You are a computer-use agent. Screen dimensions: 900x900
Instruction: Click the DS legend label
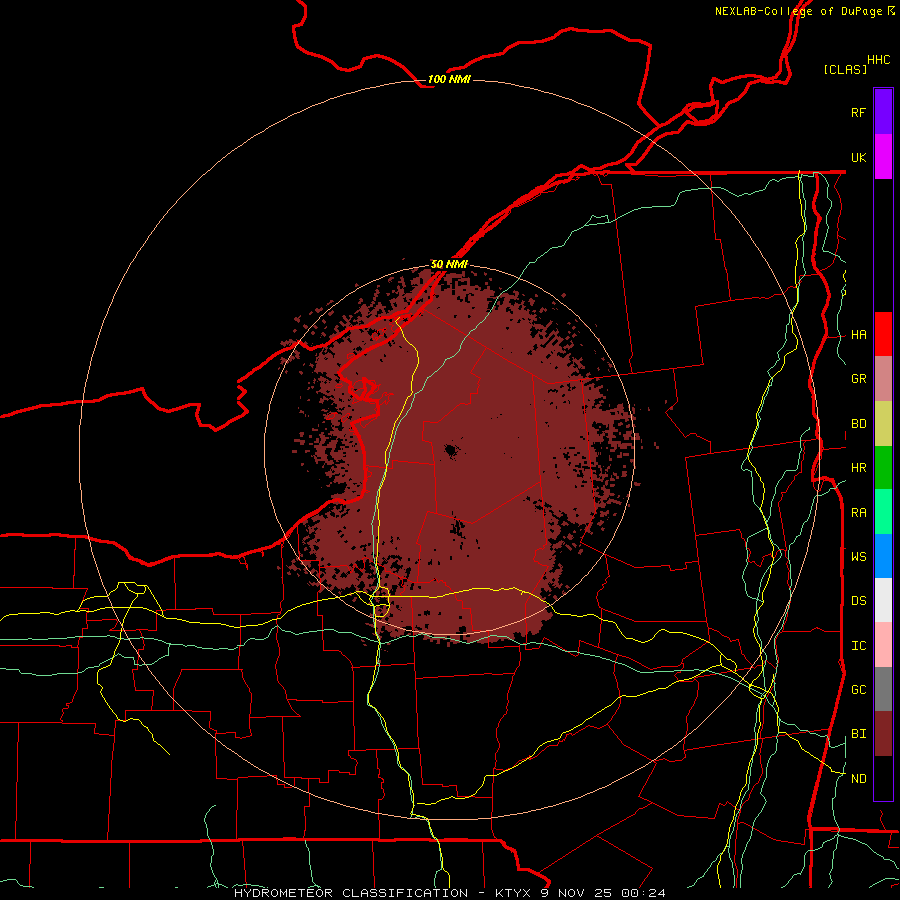point(858,601)
